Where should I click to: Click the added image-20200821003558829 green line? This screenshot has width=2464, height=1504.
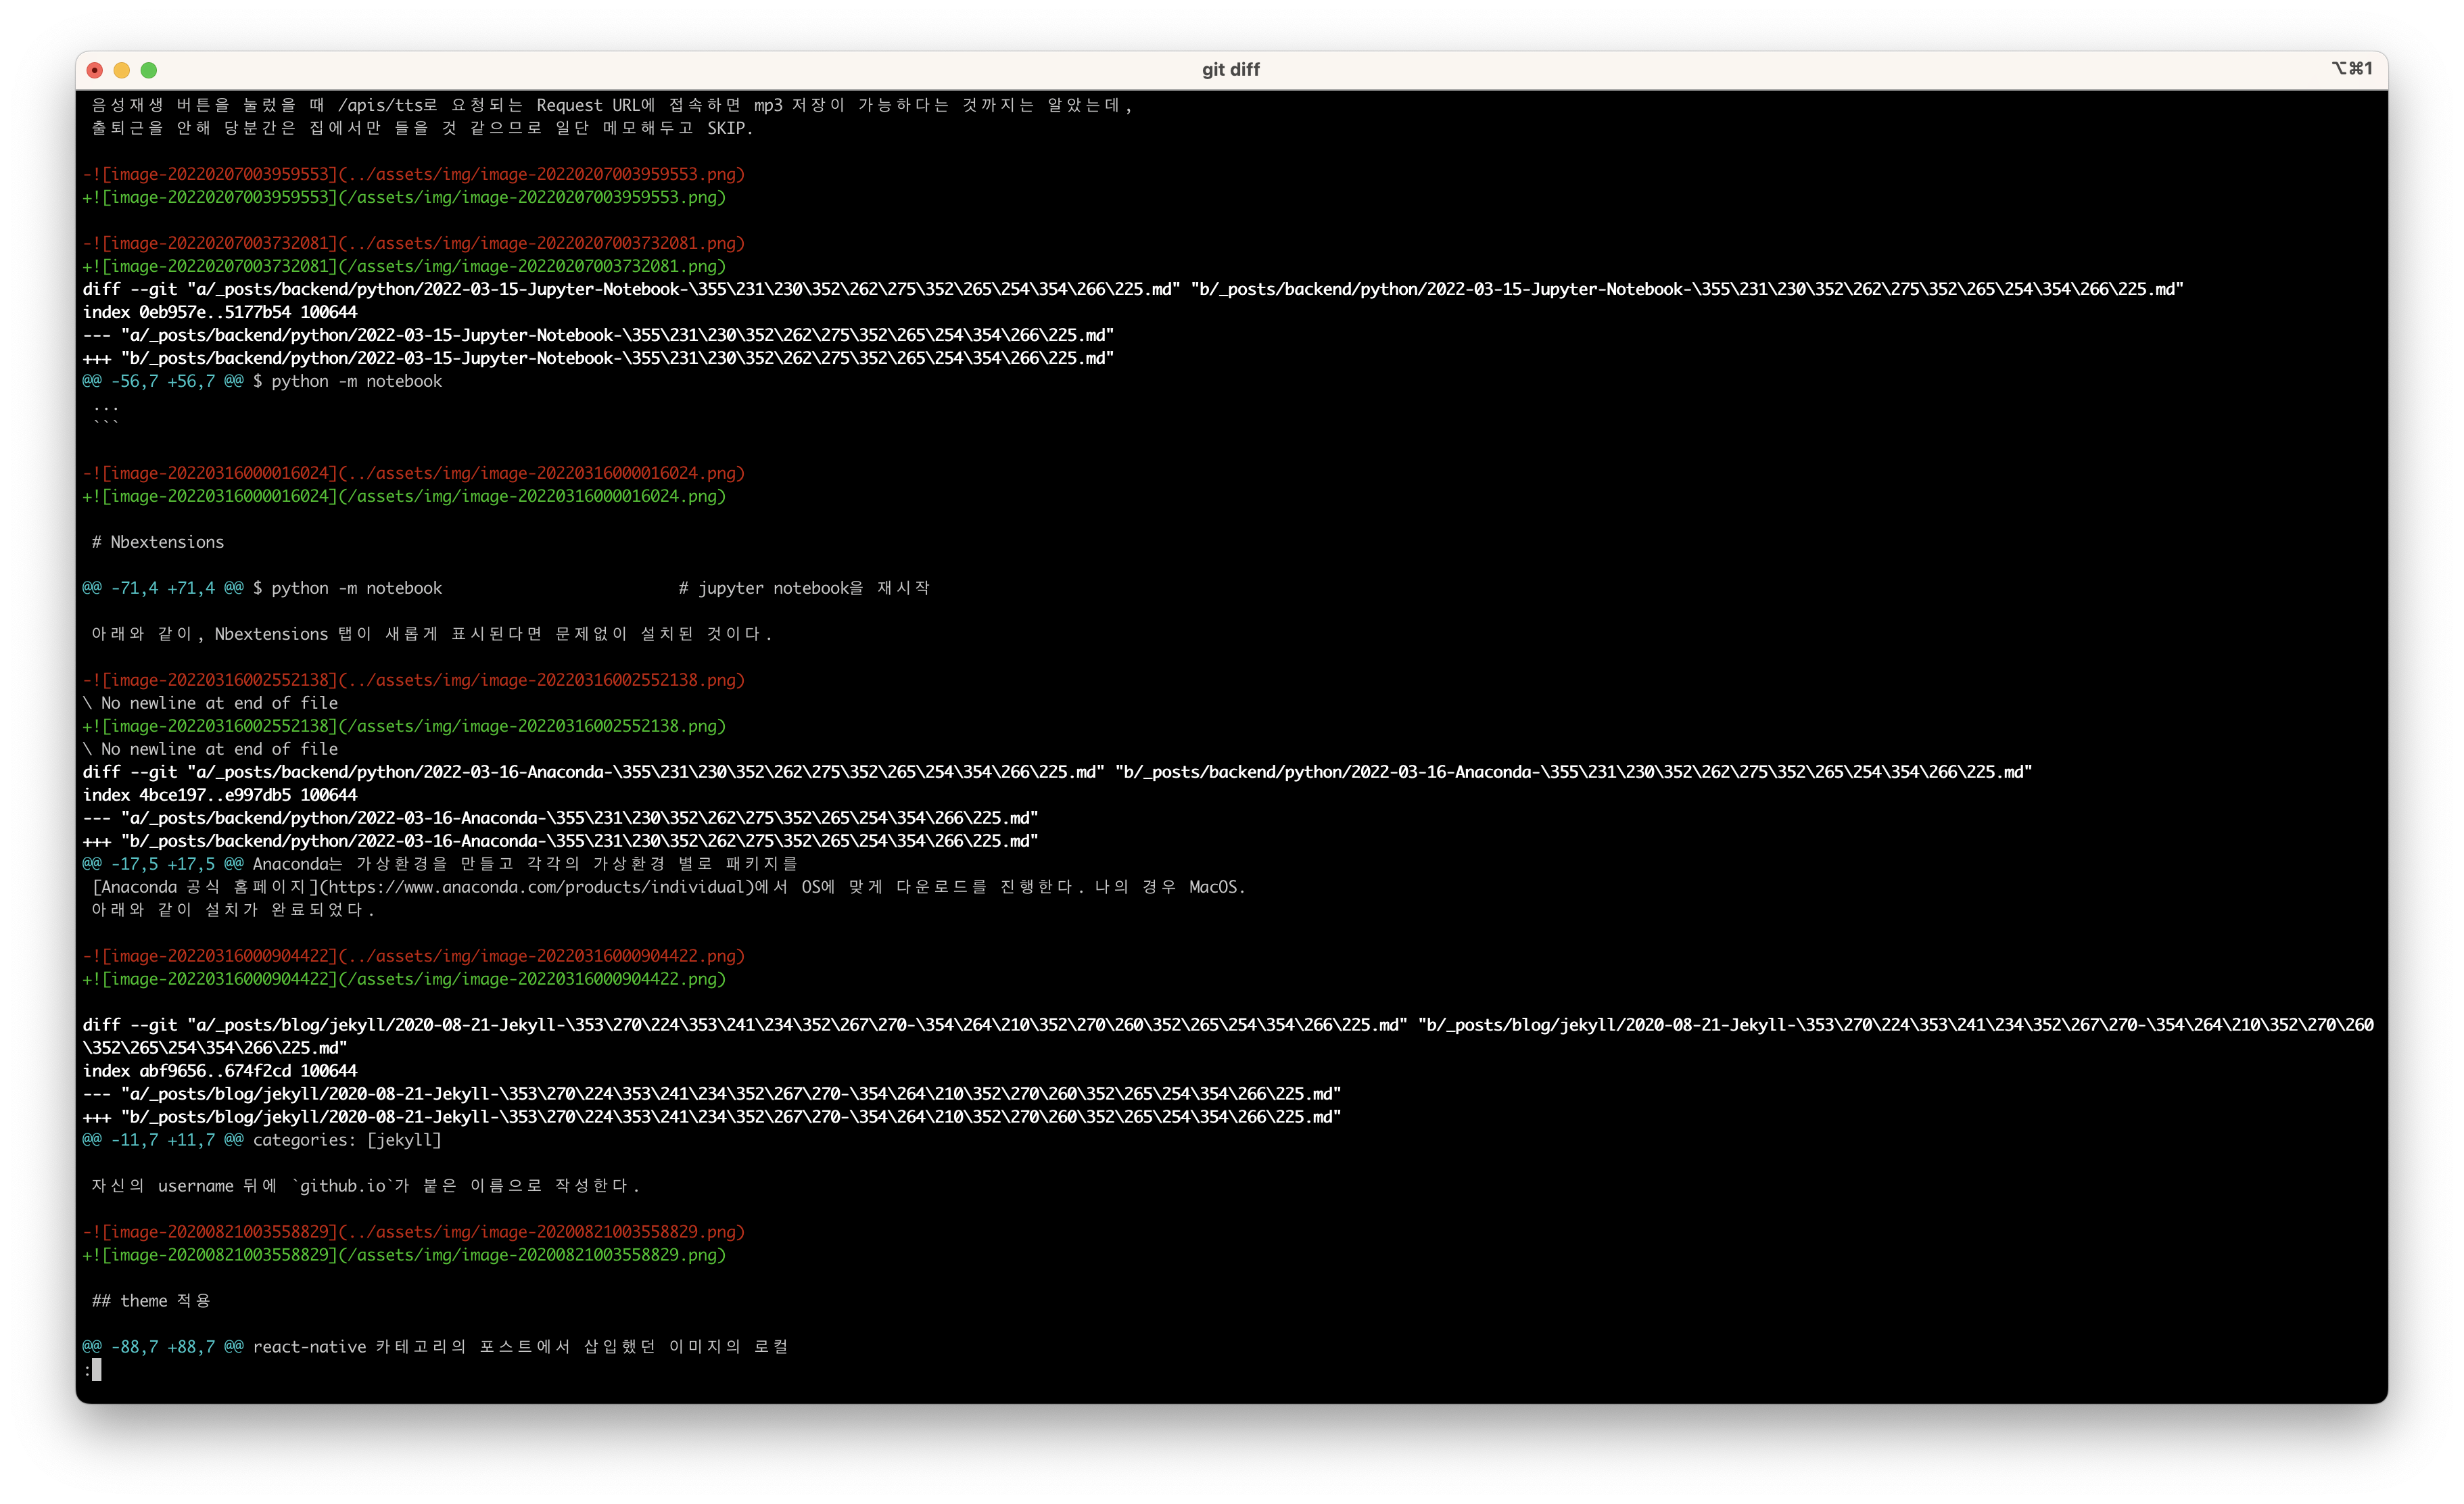click(404, 1255)
